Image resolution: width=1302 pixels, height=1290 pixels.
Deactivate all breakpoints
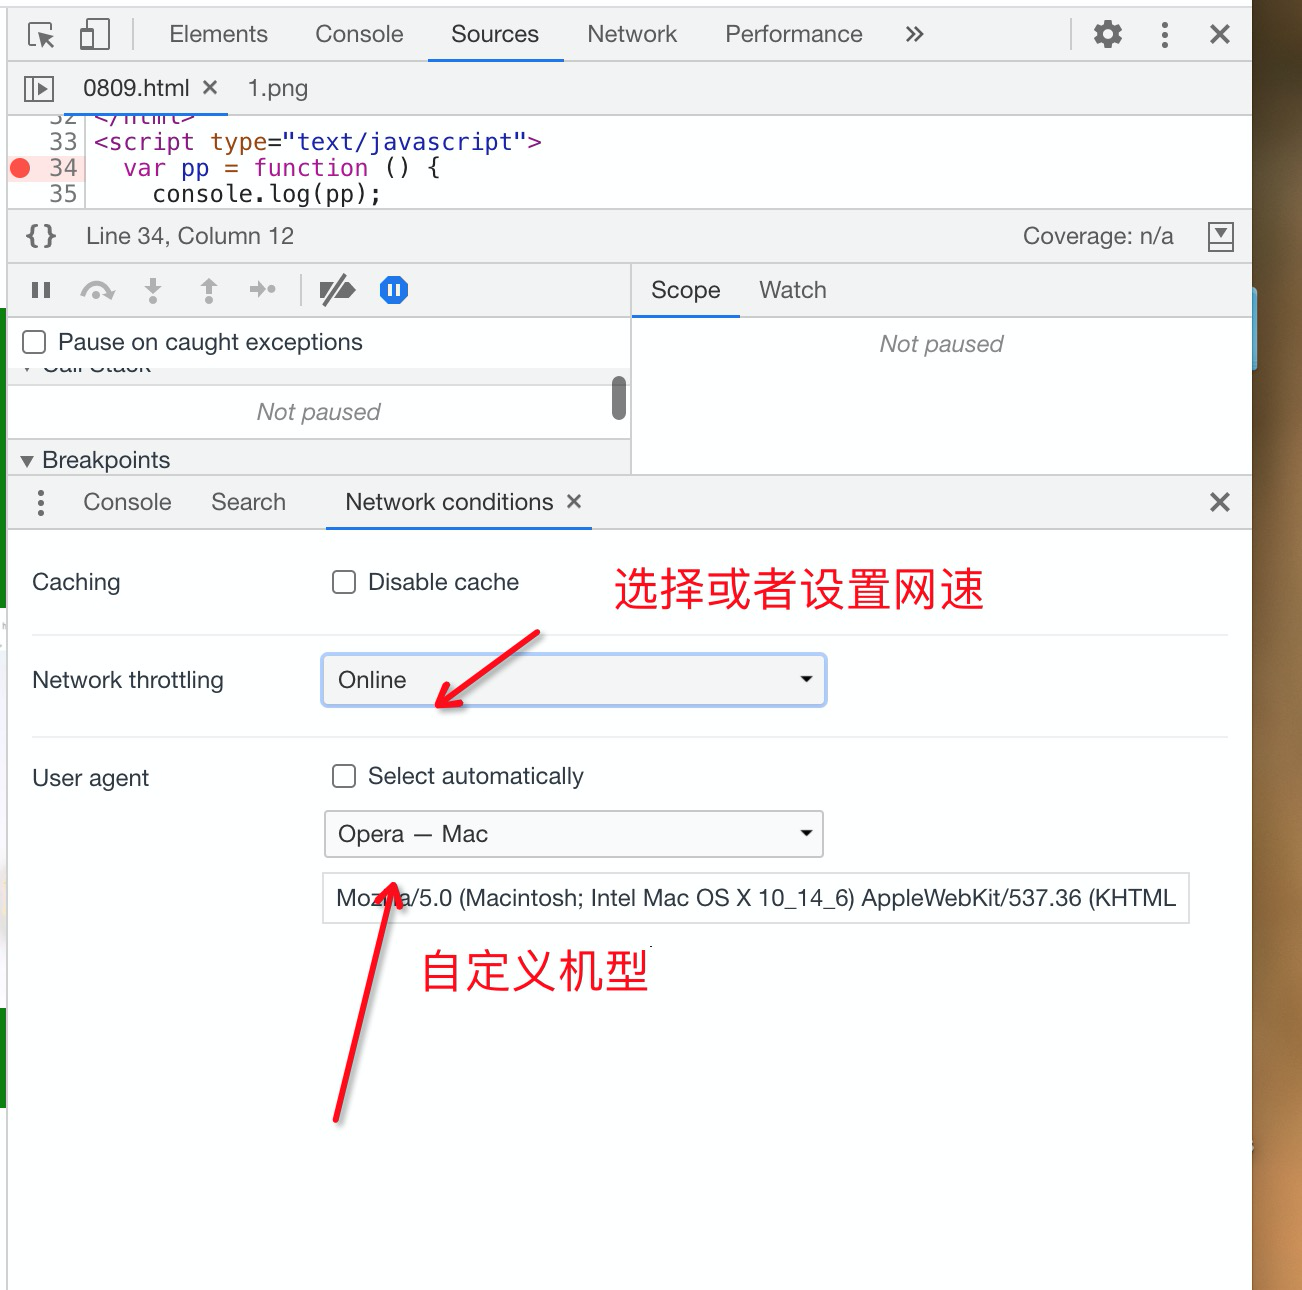point(337,290)
